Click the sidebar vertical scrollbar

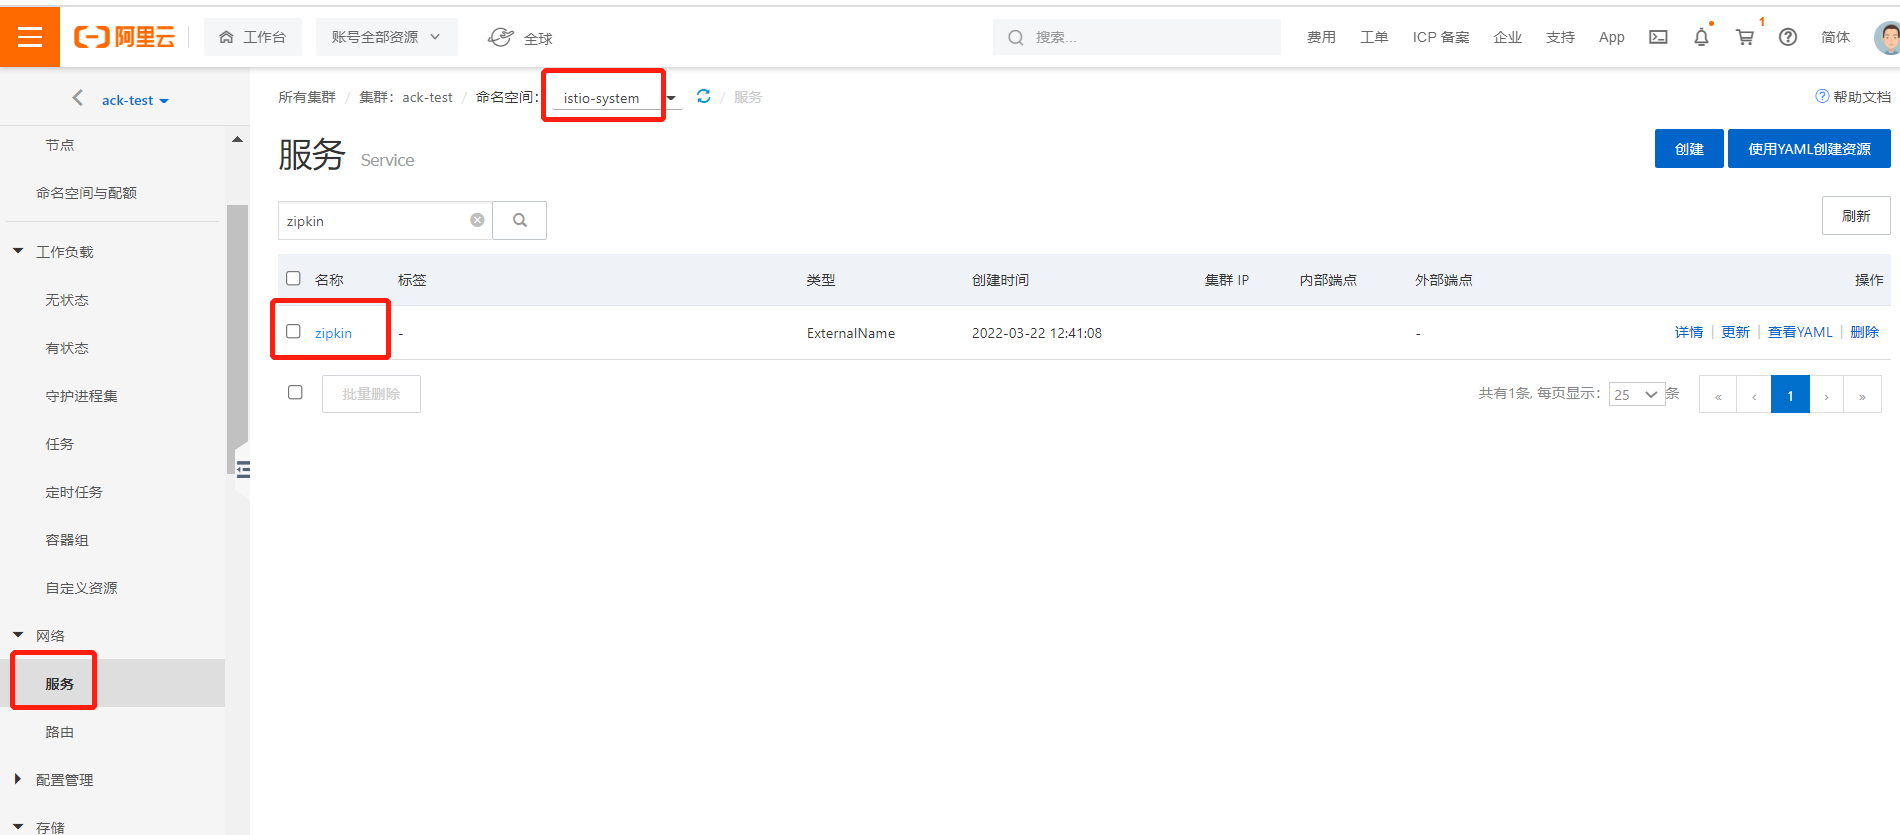237,338
